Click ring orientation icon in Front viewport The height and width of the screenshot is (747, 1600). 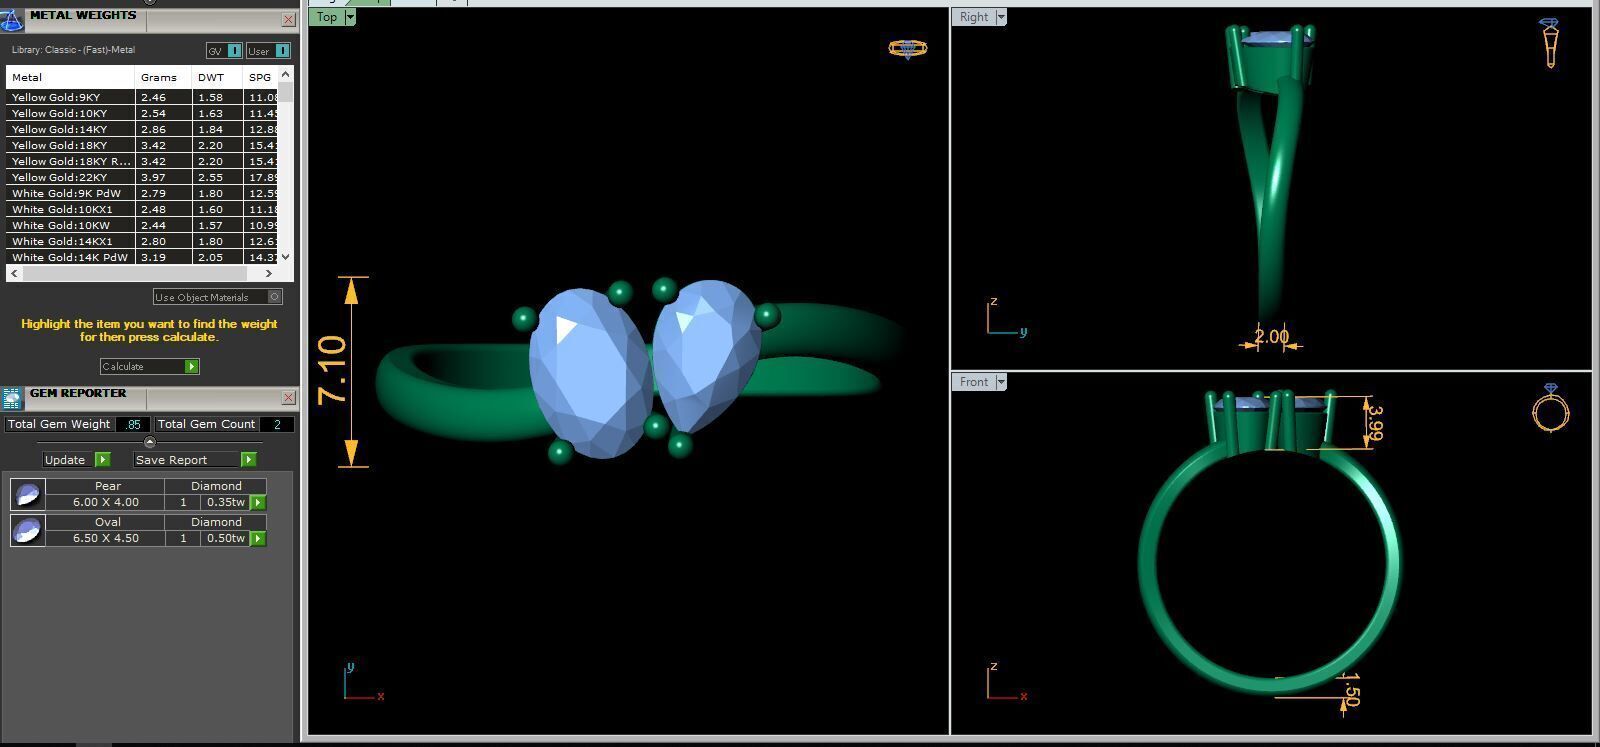pos(1550,407)
